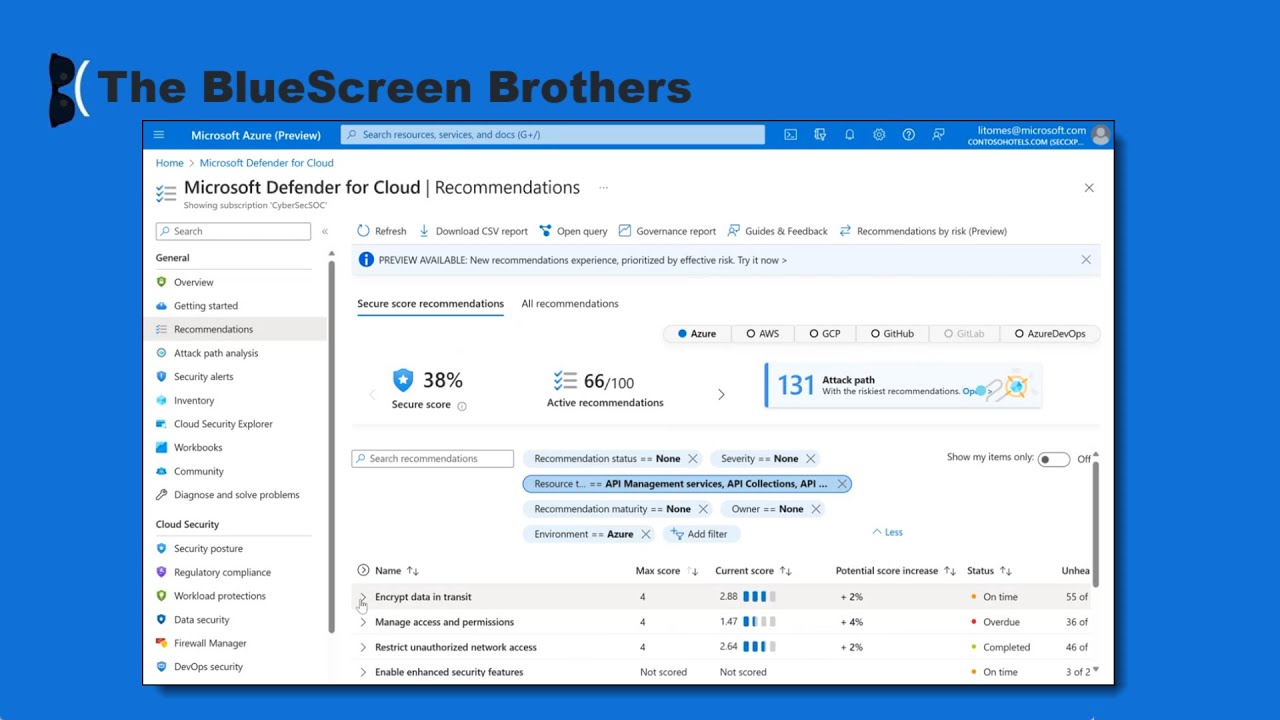
Task: Sort by Potential score increase column
Action: point(895,571)
